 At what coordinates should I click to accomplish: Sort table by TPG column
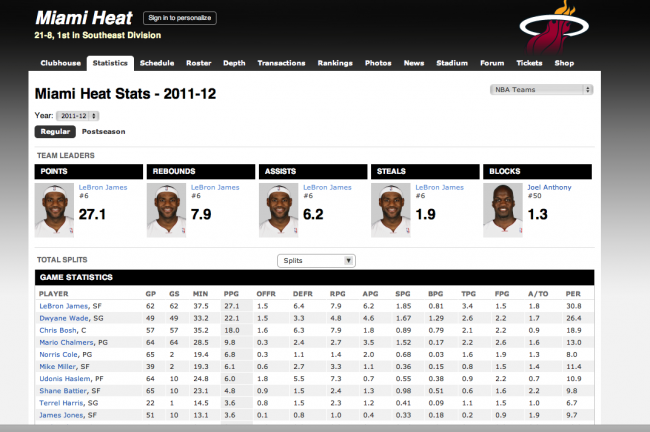click(468, 294)
